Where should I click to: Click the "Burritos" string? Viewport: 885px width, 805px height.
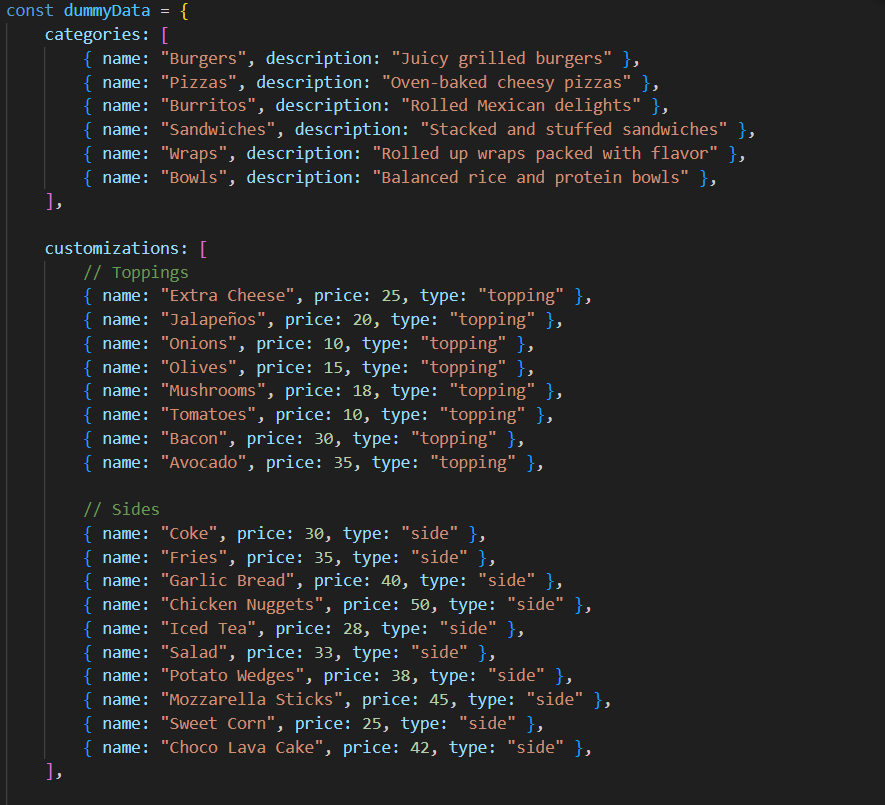208,106
